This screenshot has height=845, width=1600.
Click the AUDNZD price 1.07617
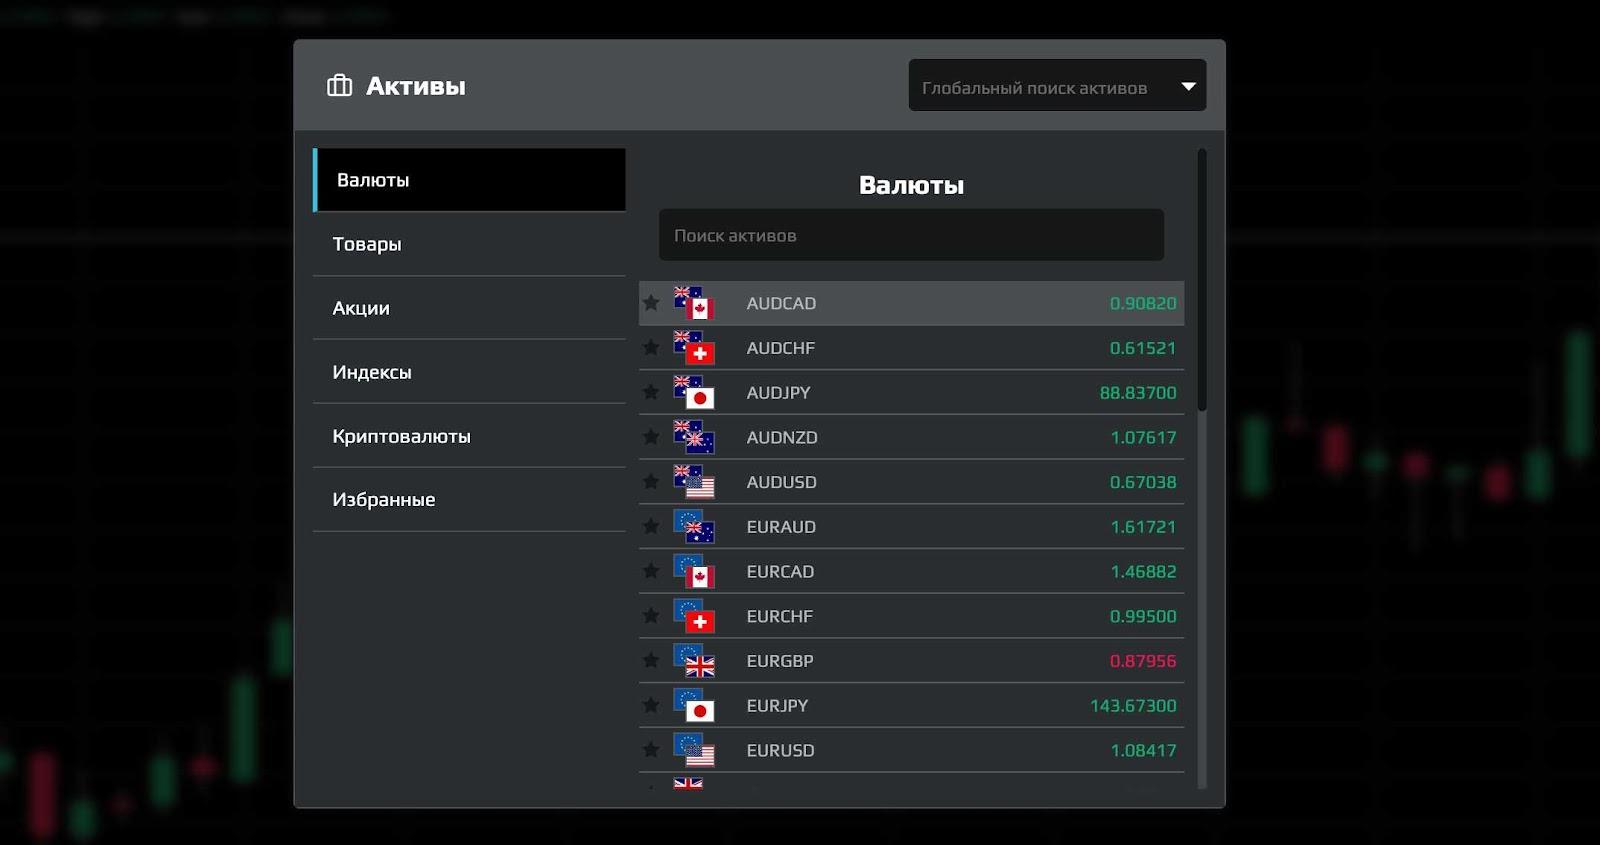[1143, 437]
